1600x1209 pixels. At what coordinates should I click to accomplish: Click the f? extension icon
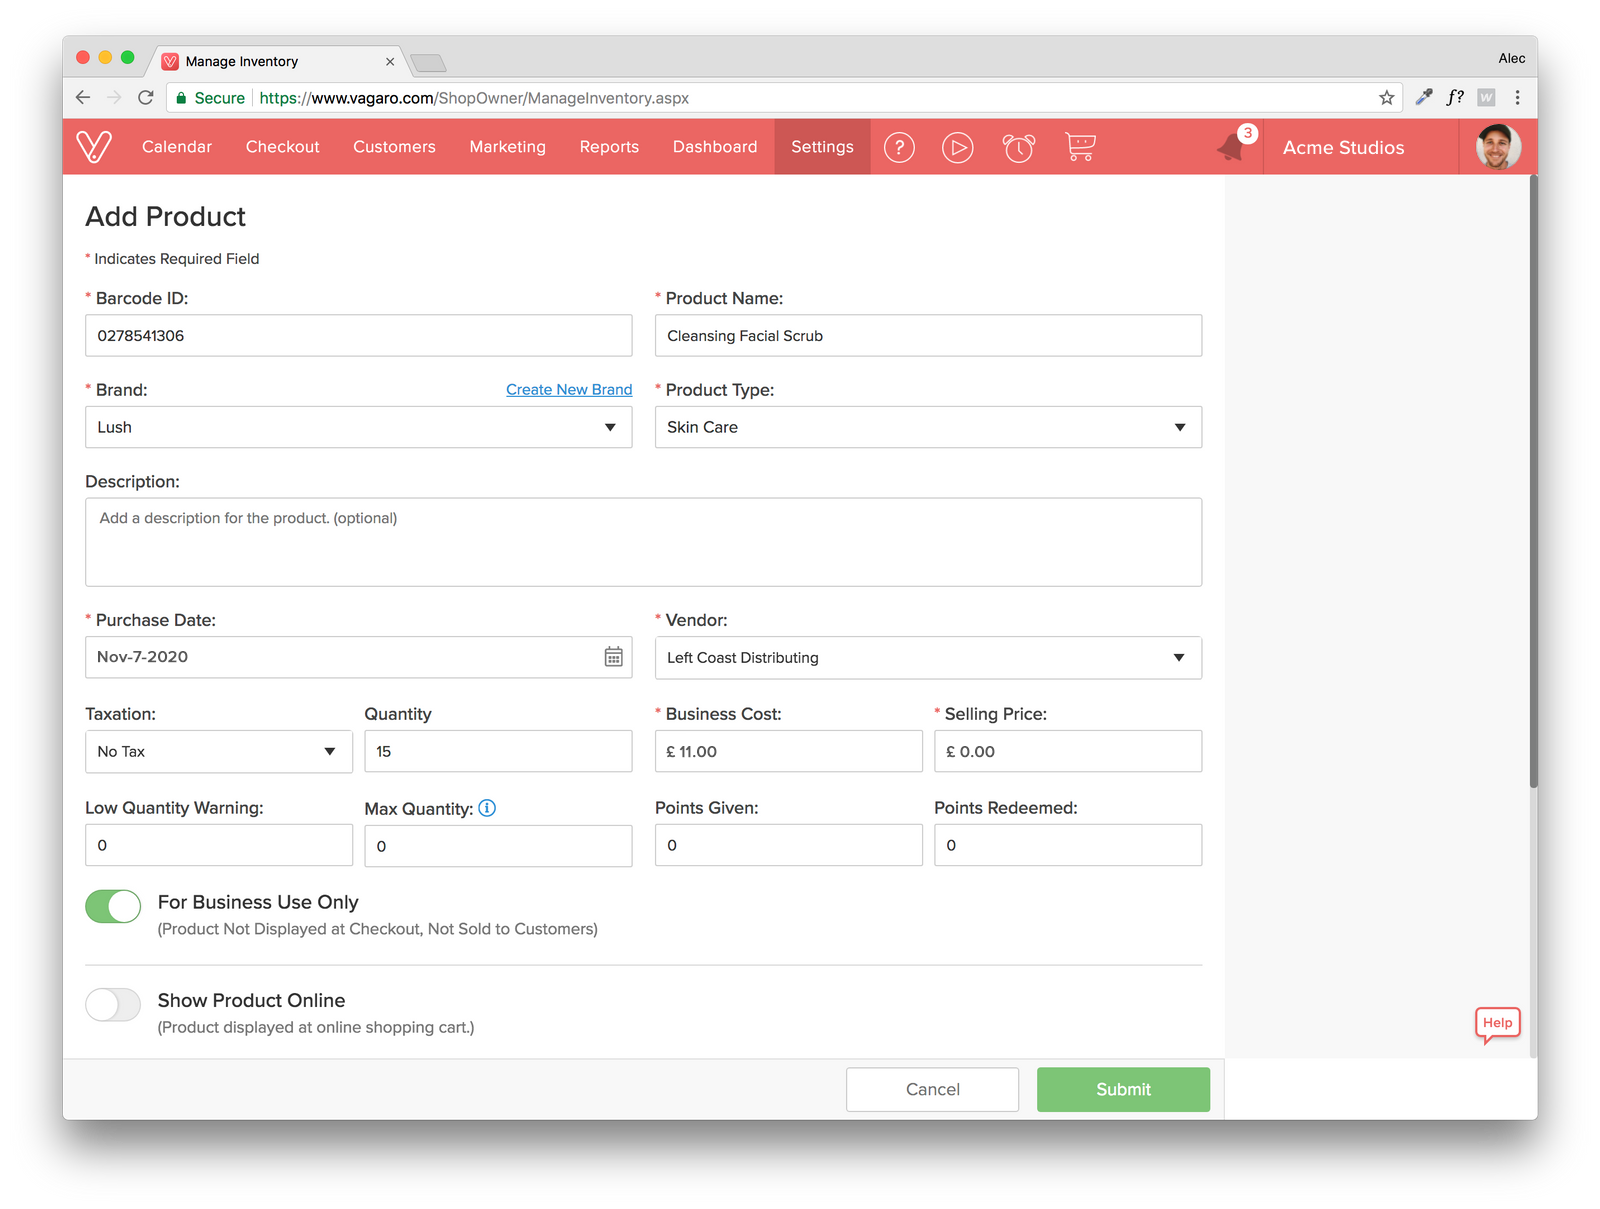tap(1455, 97)
